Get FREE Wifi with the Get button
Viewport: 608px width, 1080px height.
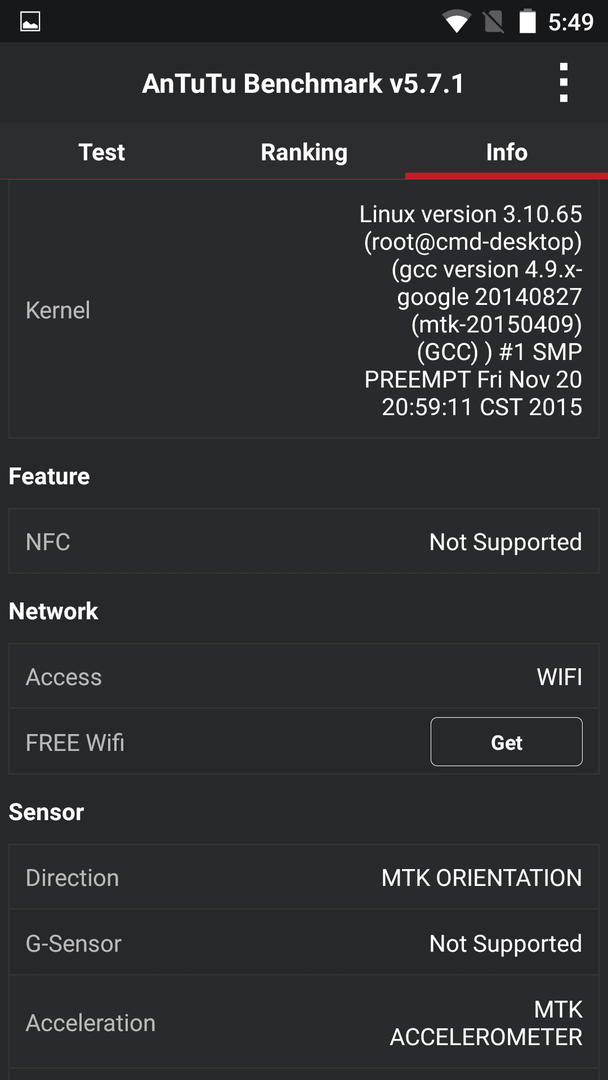coord(506,742)
